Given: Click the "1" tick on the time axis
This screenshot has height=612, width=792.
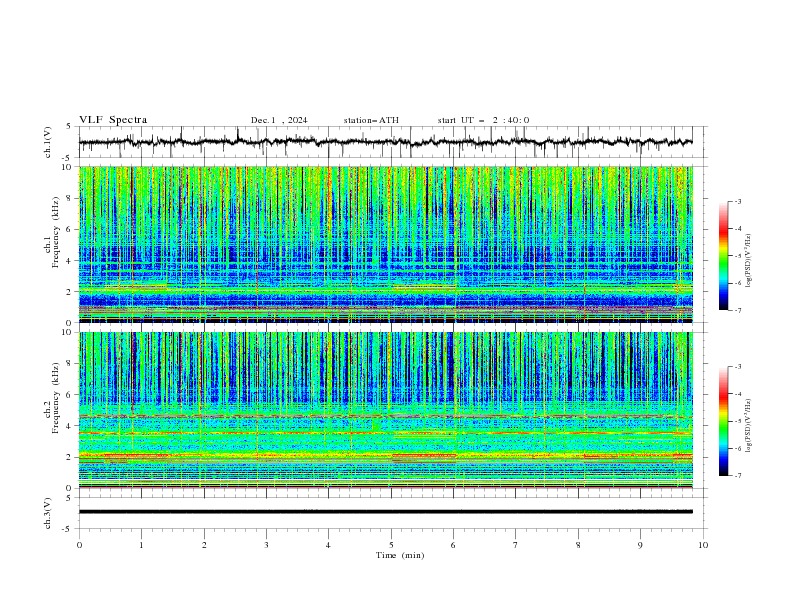Looking at the screenshot, I should [141, 545].
